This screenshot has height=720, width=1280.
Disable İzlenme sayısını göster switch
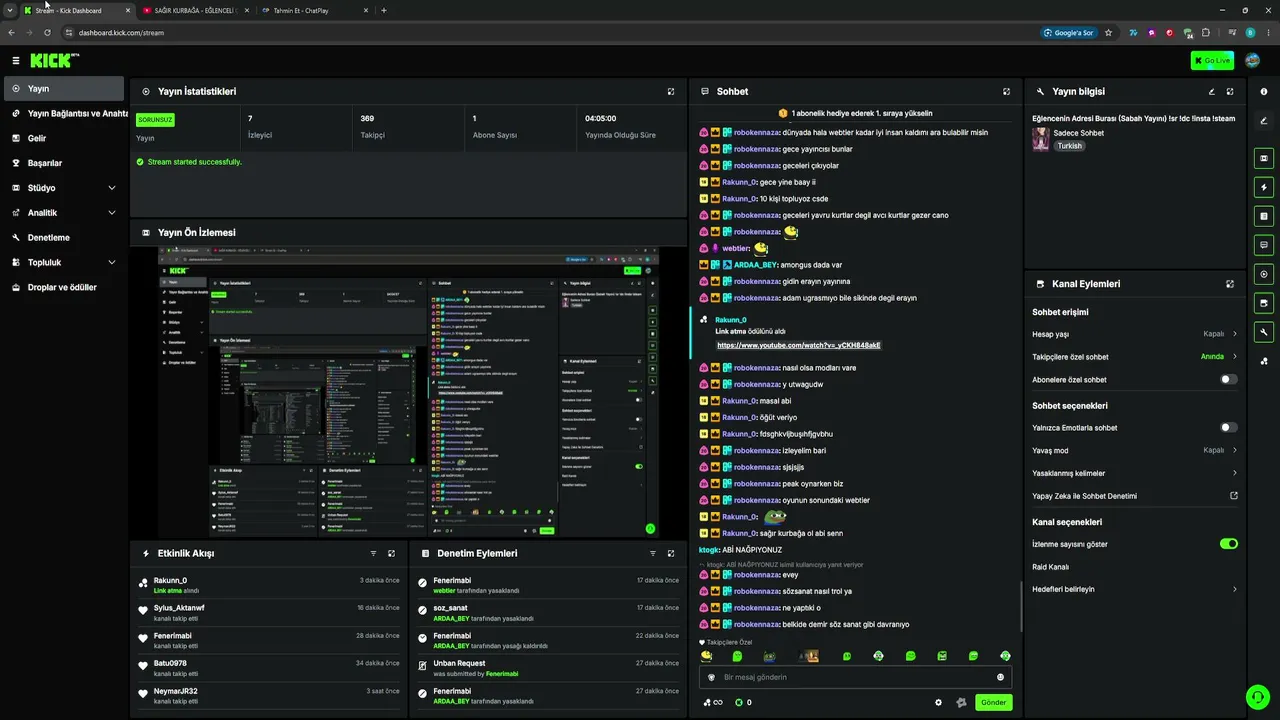coord(1229,544)
